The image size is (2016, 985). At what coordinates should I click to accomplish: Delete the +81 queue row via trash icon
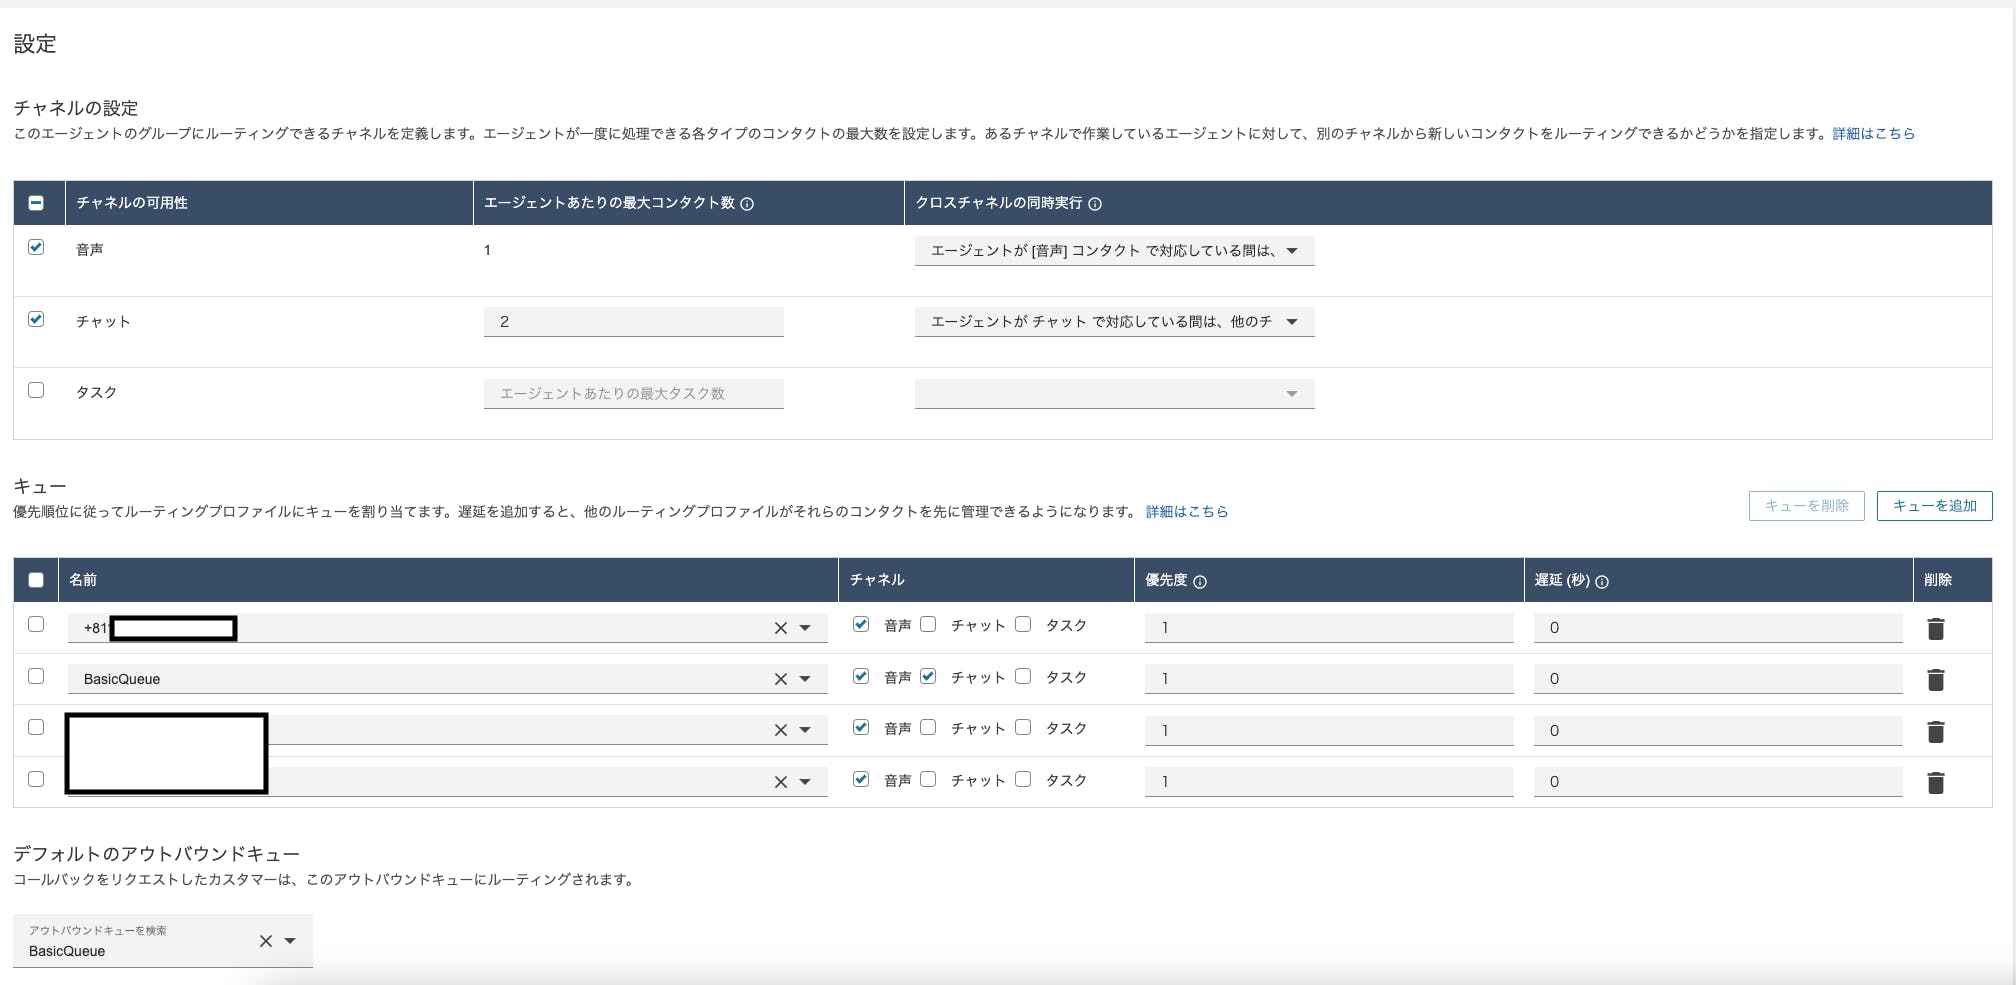pos(1935,628)
